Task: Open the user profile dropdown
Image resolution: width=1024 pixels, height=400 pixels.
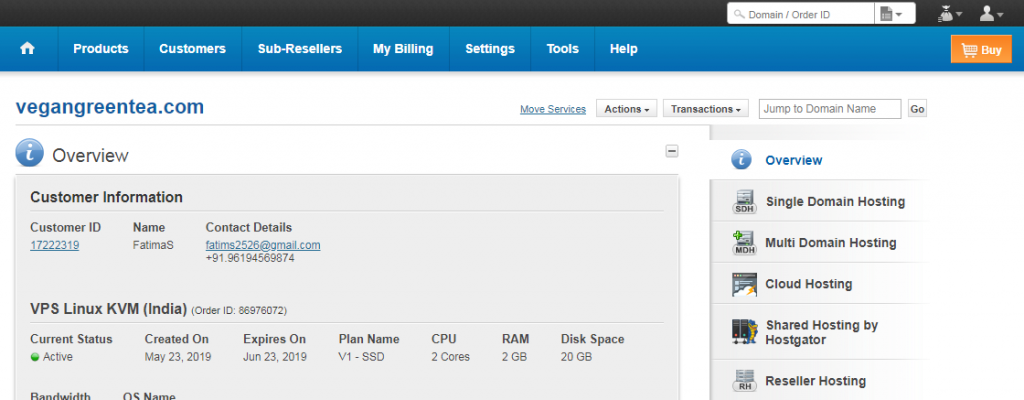Action: 991,13
